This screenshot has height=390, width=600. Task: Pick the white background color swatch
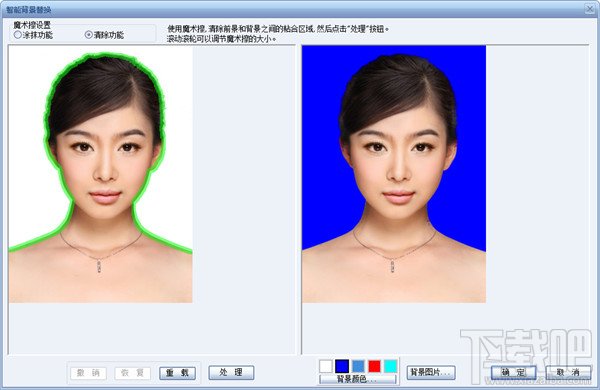point(326,366)
